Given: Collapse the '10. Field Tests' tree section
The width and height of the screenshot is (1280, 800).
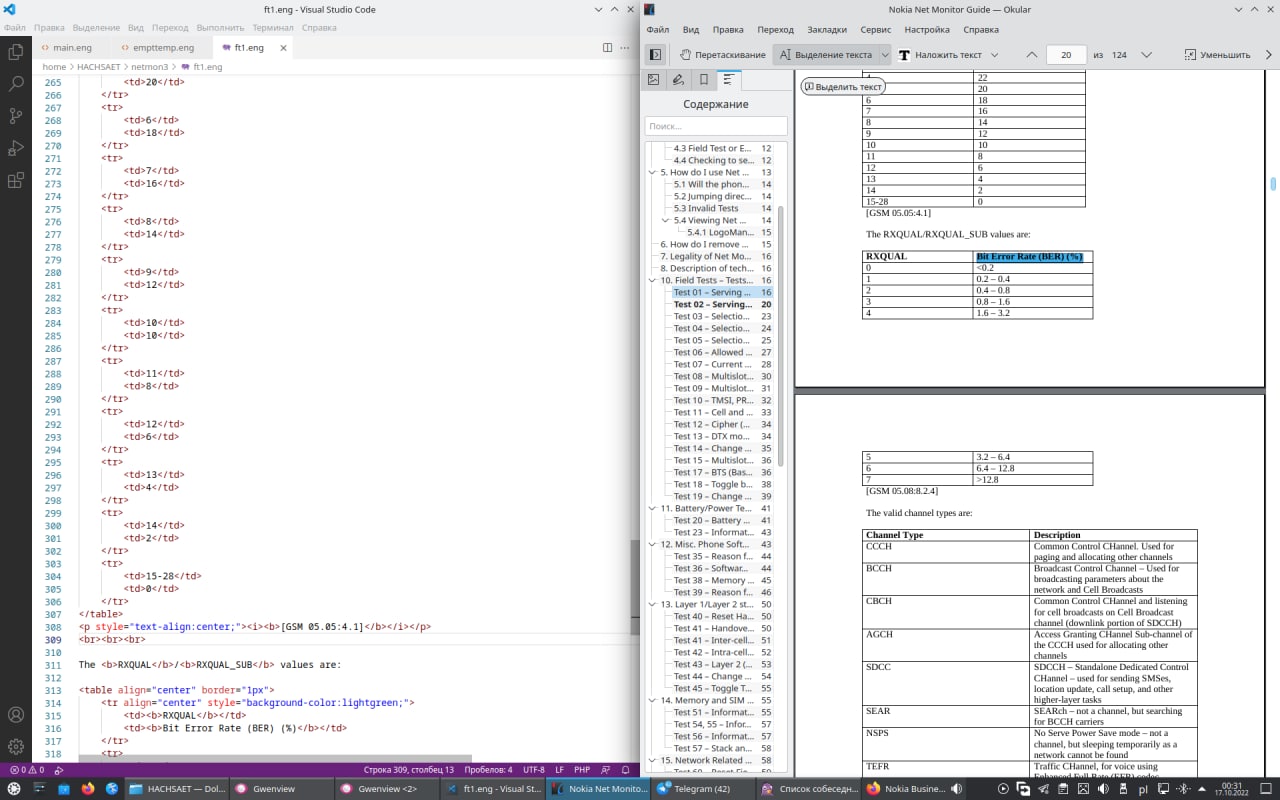Looking at the screenshot, I should pos(652,280).
